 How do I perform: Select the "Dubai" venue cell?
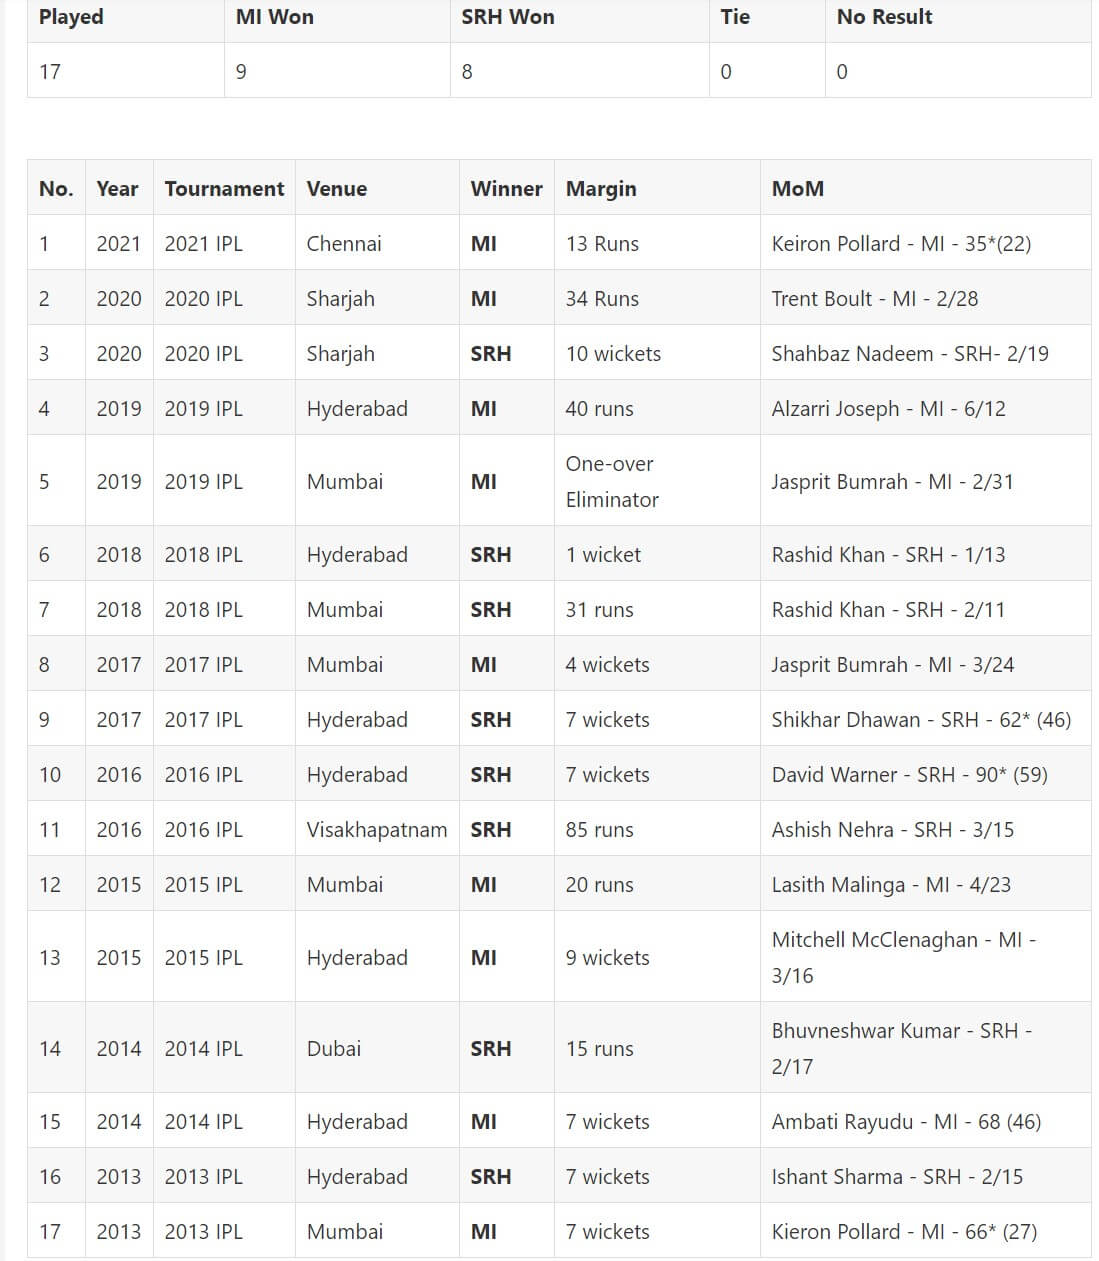pyautogui.click(x=377, y=1048)
